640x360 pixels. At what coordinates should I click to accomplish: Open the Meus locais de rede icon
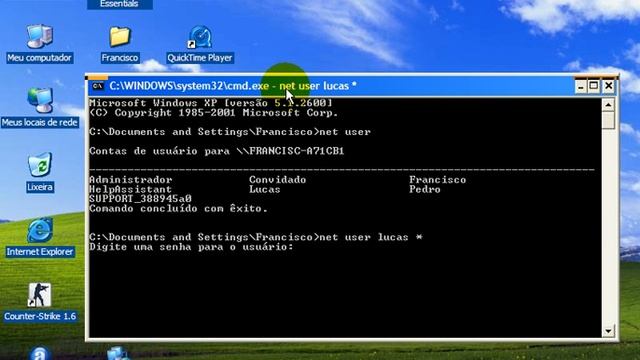click(x=40, y=108)
